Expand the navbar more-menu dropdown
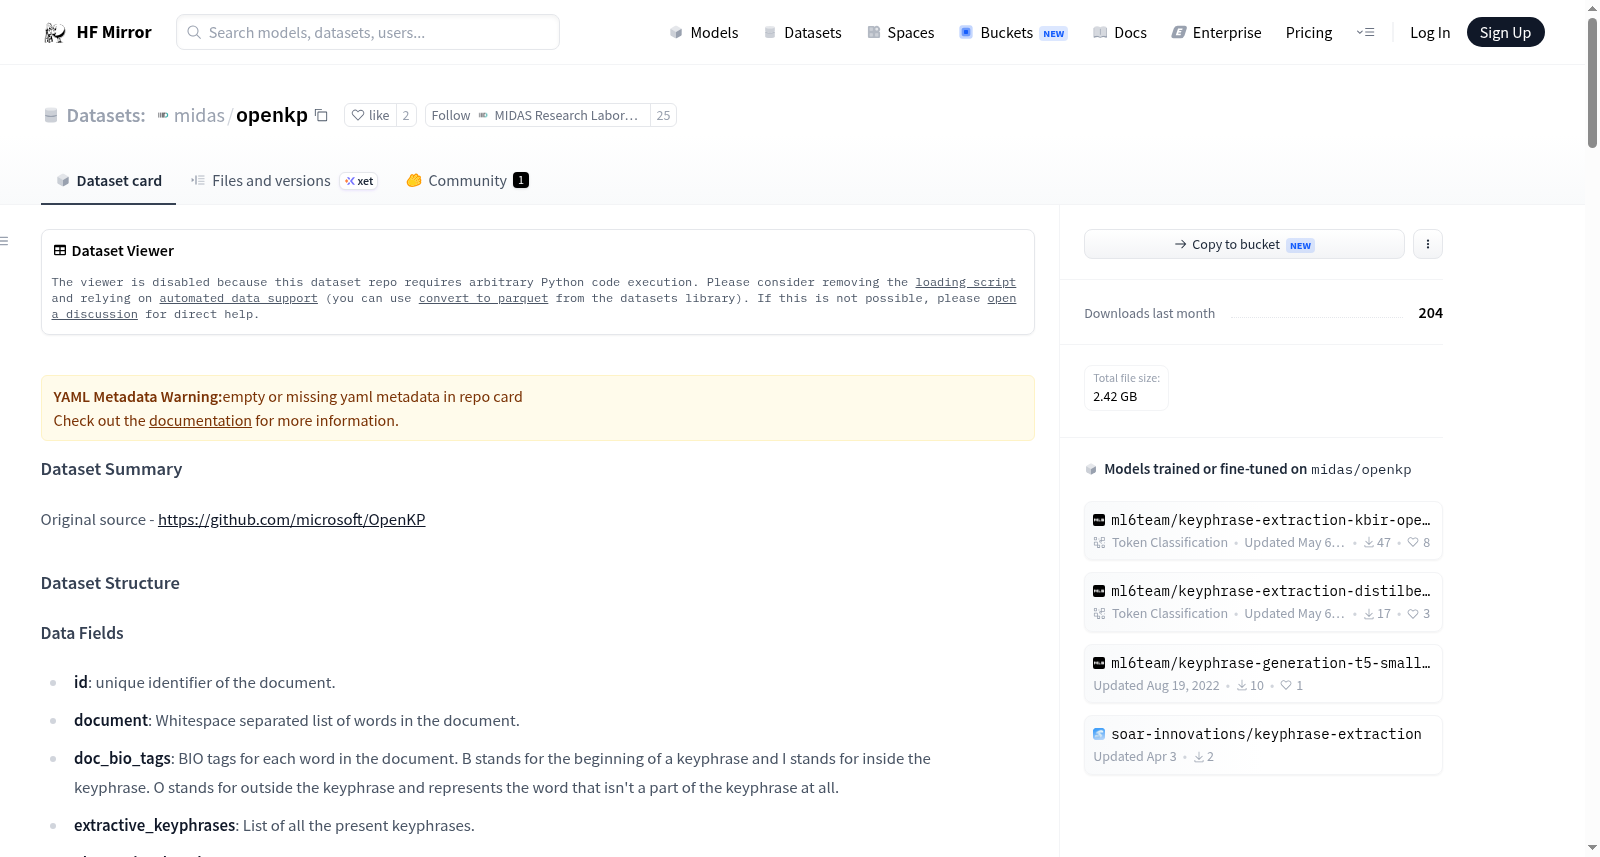Viewport: 1600px width, 857px height. coord(1365,32)
